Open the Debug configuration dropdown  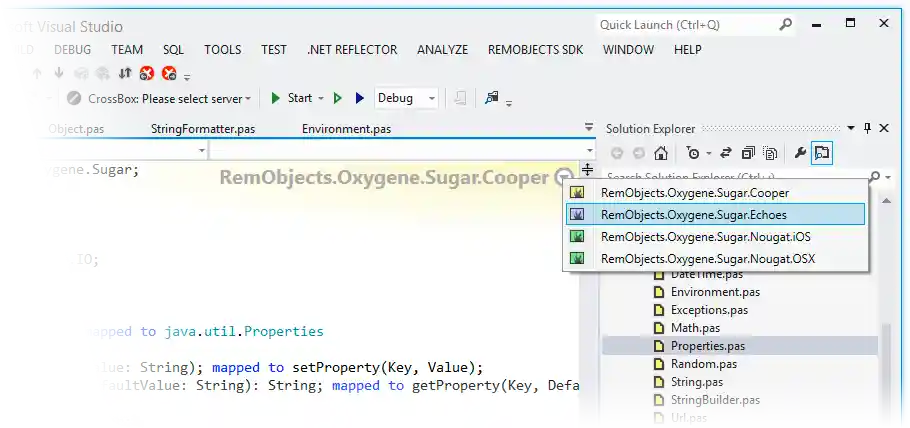click(x=432, y=98)
